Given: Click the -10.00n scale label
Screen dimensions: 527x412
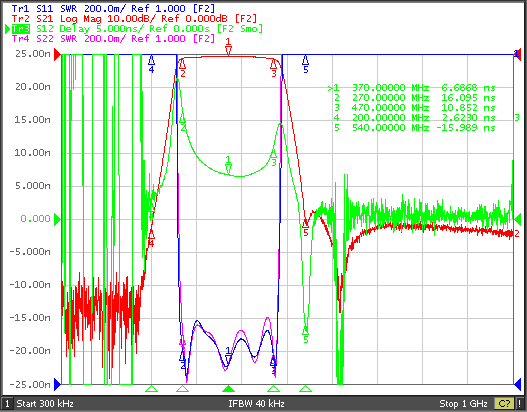Looking at the screenshot, I should [x=30, y=285].
